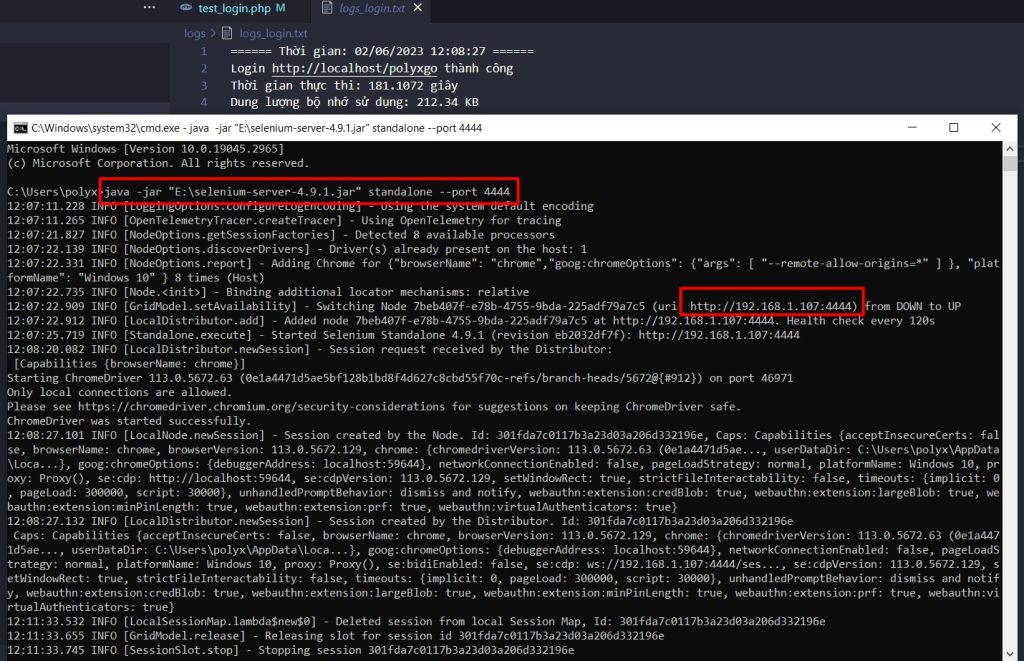
Task: Click the 'Detected 8 available processors' log line
Action: click(281, 234)
